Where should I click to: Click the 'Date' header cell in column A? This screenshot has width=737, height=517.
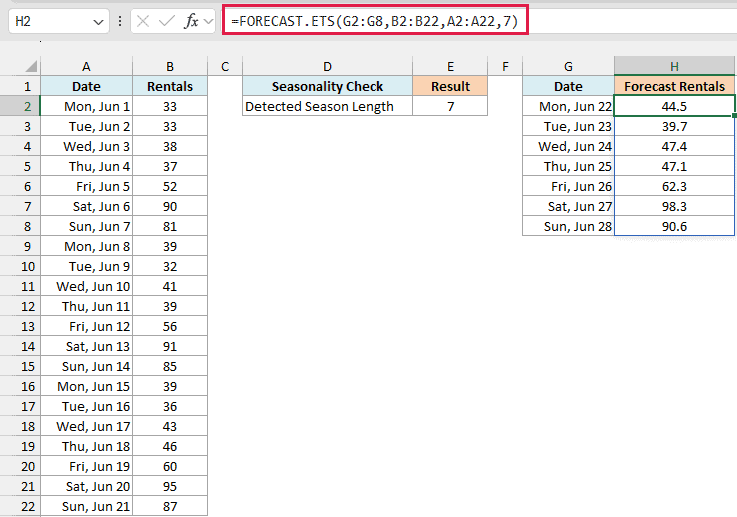(86, 86)
